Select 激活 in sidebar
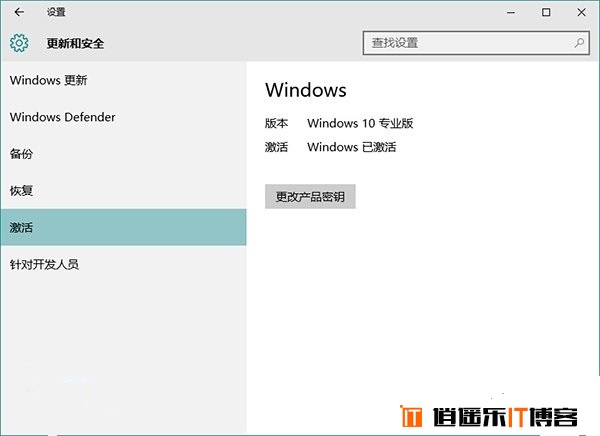Viewport: 600px width, 436px height. pos(123,227)
